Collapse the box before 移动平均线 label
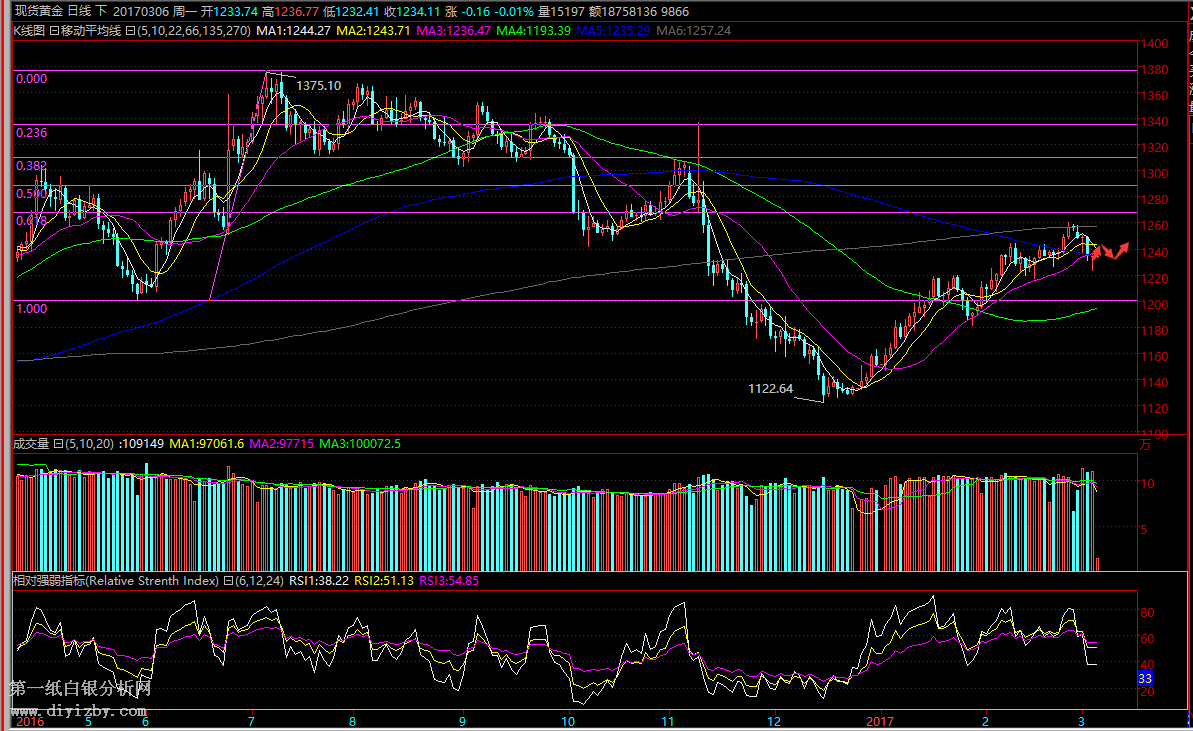This screenshot has width=1193, height=731. (54, 31)
